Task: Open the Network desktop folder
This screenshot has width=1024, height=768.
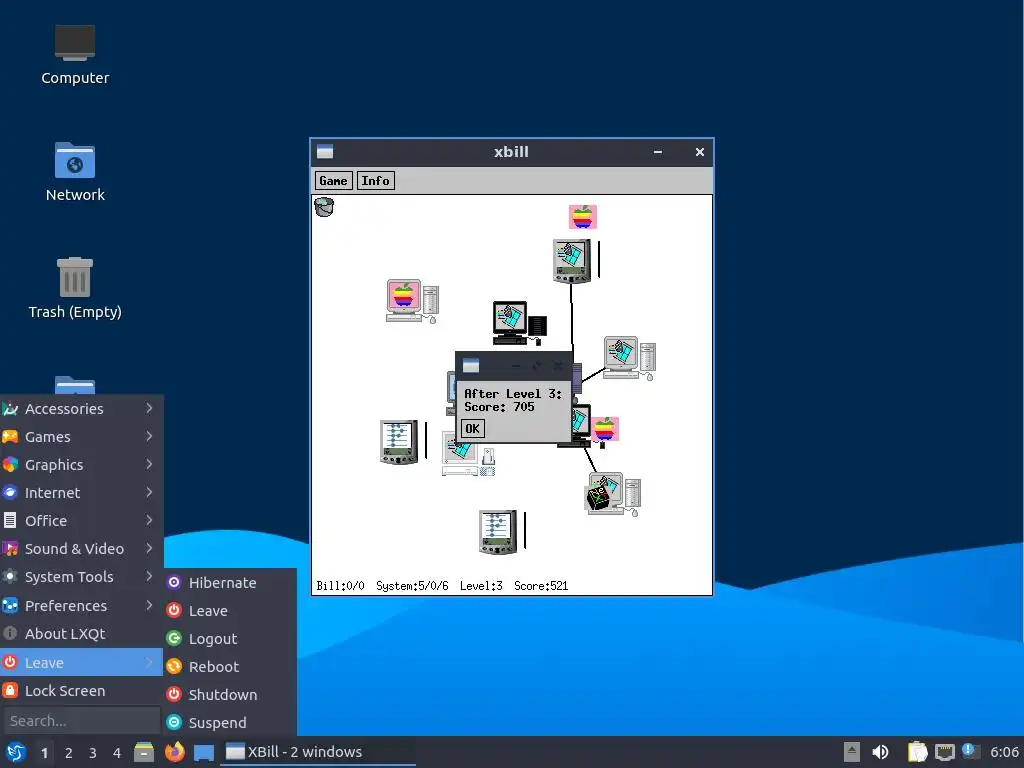Action: coord(75,172)
